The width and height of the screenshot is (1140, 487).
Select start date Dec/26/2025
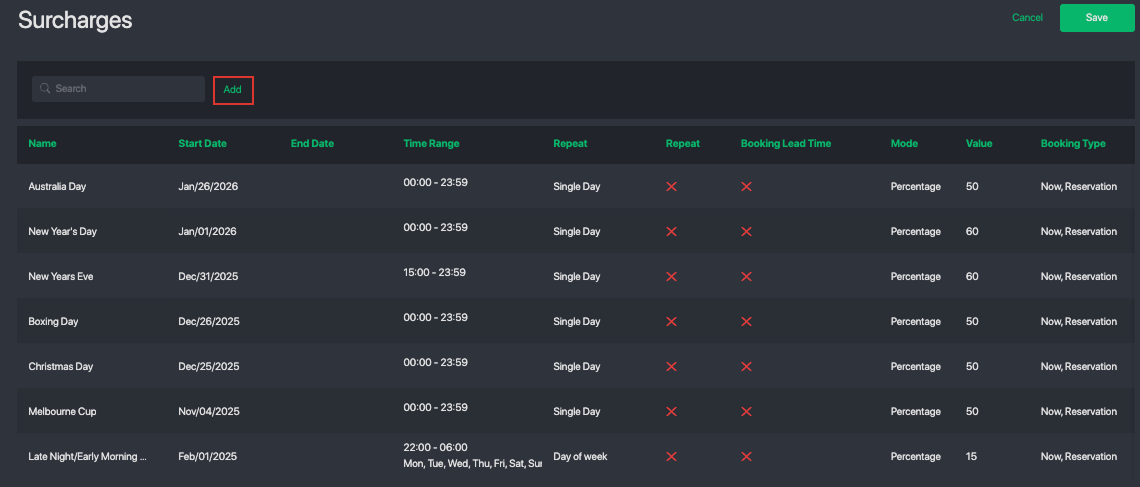(209, 321)
